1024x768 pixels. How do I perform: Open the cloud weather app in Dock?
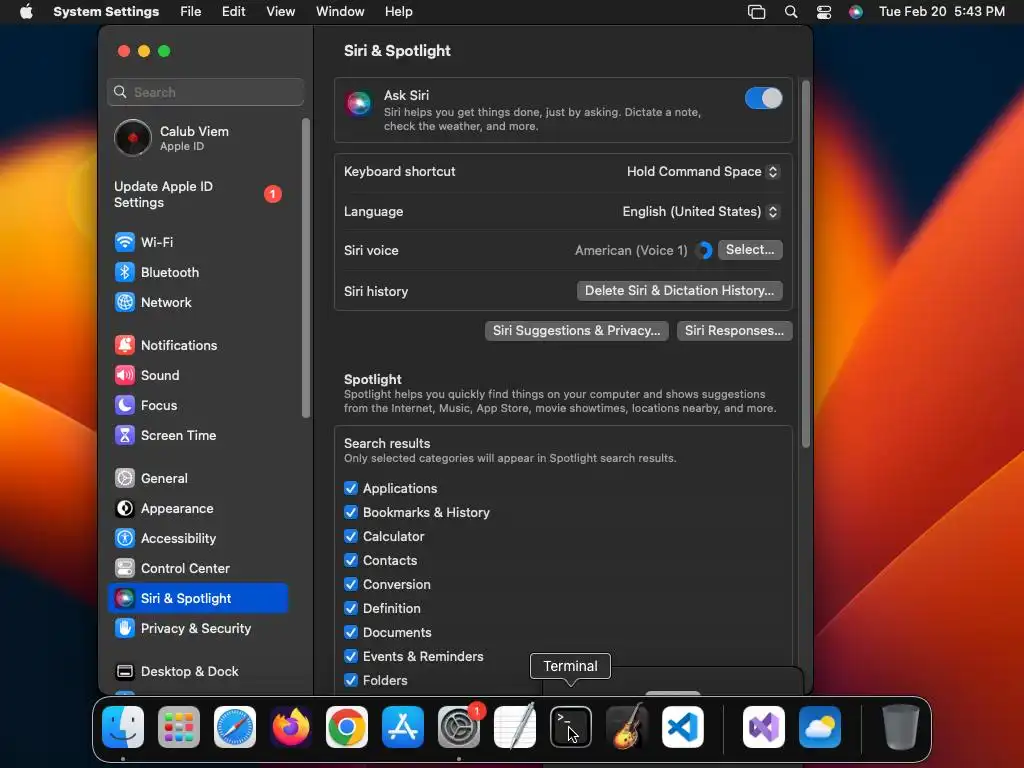click(x=820, y=727)
